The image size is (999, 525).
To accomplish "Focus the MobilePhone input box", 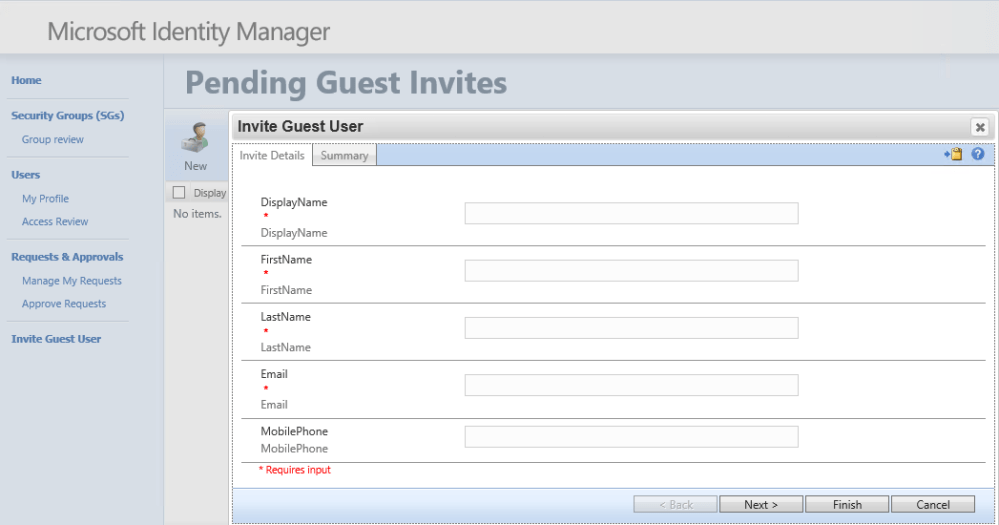I will click(631, 436).
